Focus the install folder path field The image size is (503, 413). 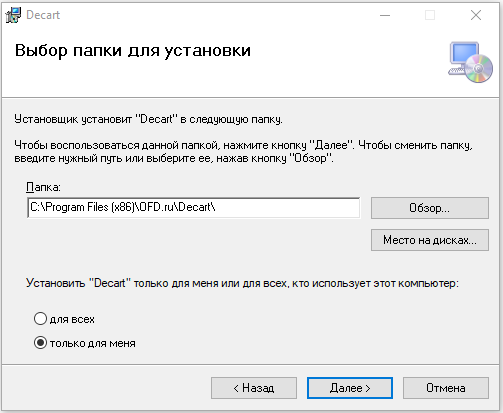(194, 207)
